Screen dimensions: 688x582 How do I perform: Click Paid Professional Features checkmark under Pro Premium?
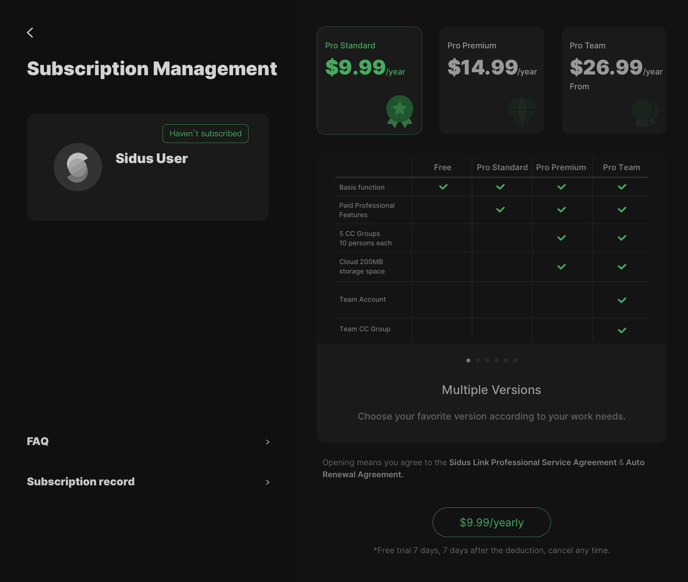[x=561, y=210]
